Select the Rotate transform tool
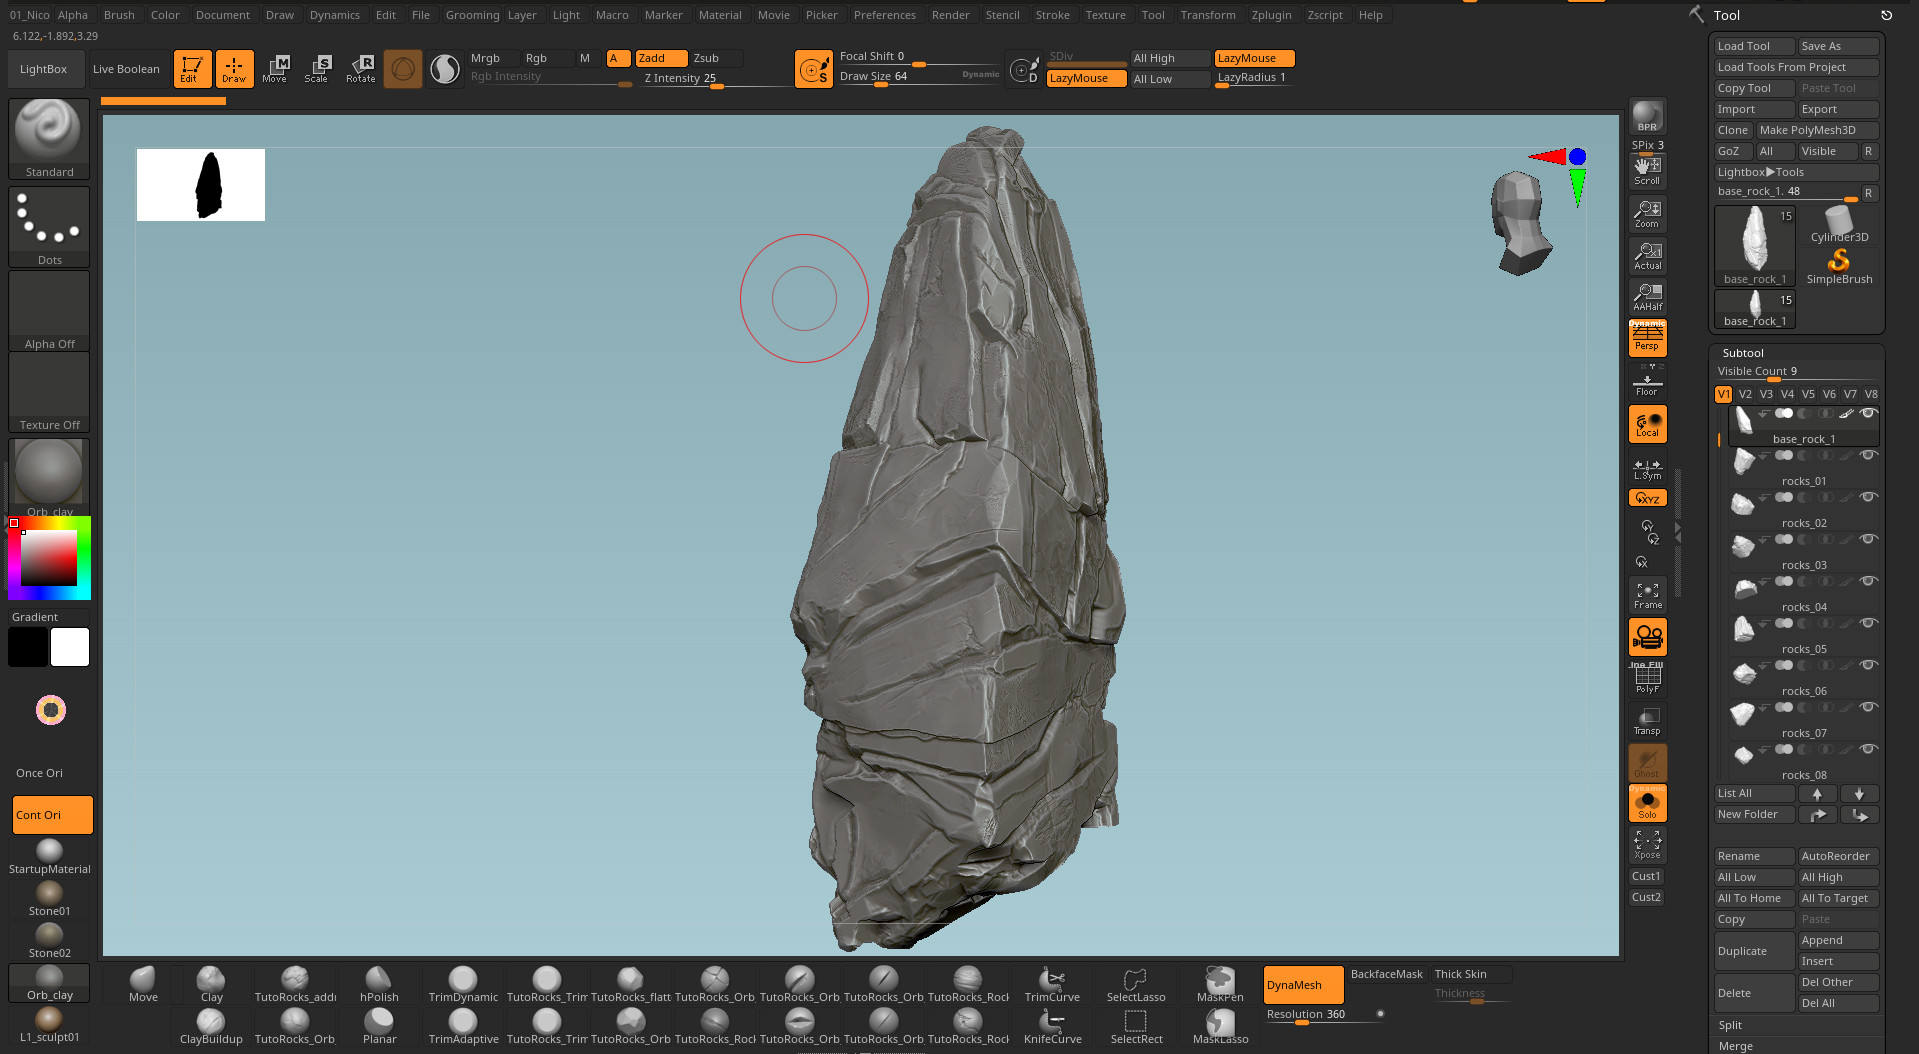This screenshot has height=1054, width=1919. click(x=361, y=68)
